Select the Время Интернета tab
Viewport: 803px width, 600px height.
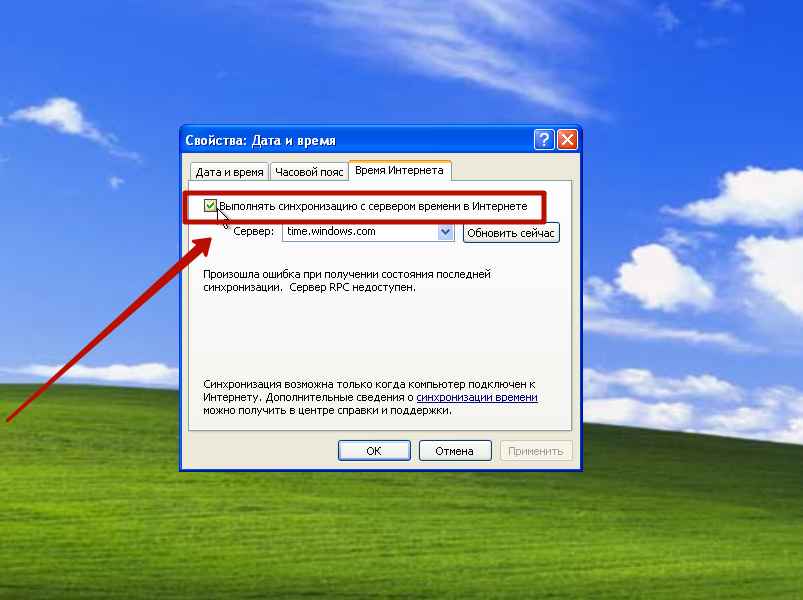(399, 170)
